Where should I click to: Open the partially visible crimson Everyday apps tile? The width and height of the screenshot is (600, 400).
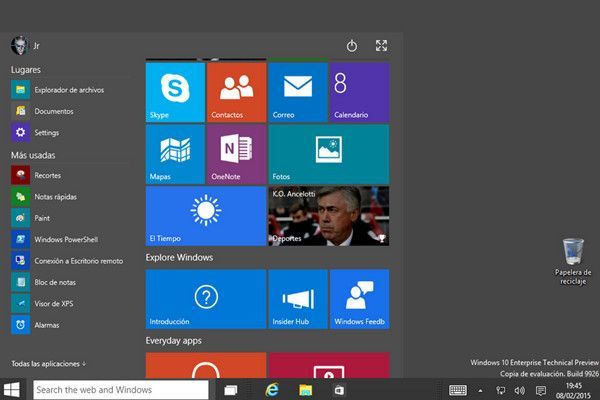[329, 366]
